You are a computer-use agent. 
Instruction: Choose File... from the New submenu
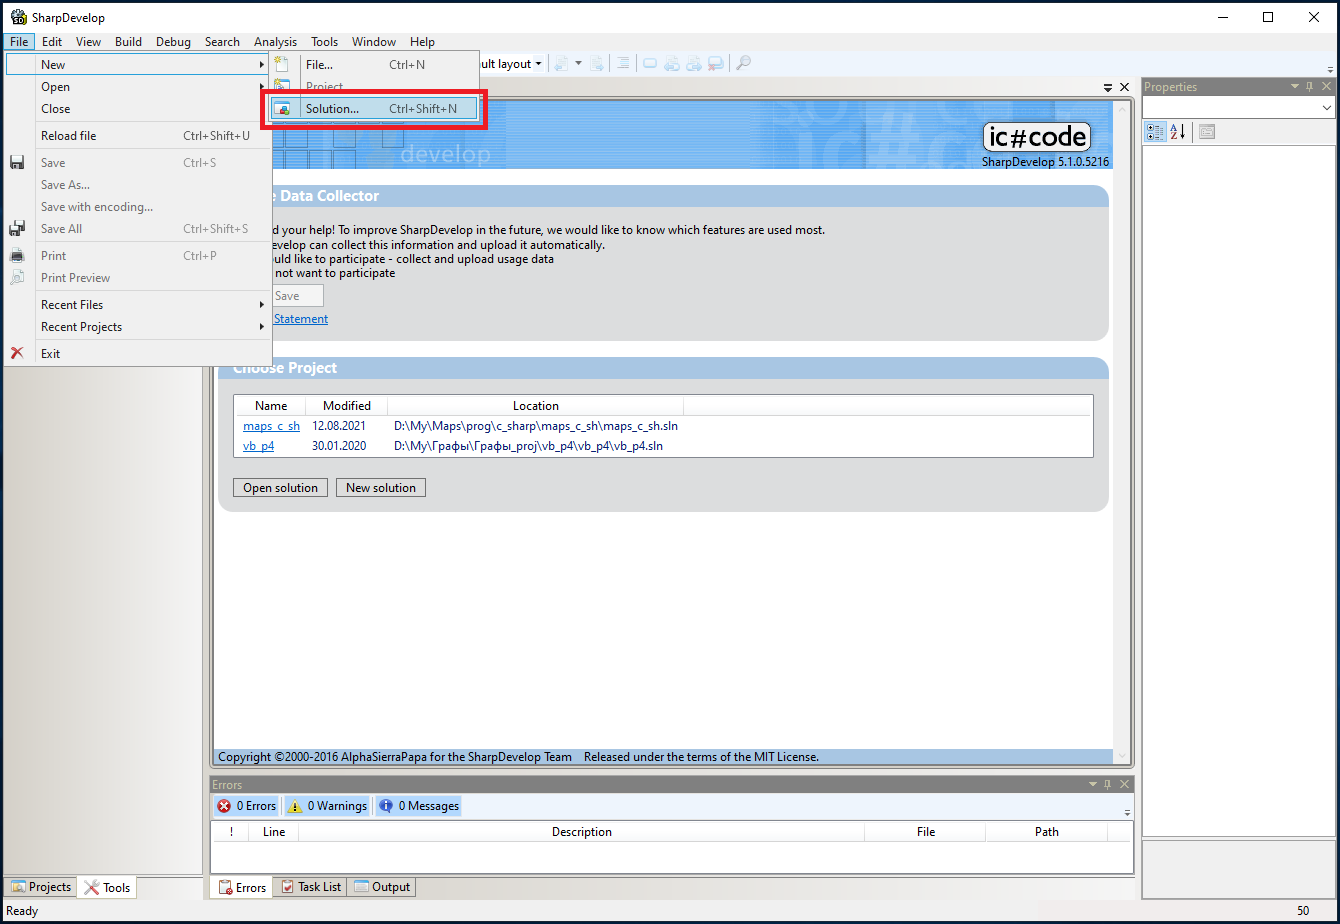[374, 65]
